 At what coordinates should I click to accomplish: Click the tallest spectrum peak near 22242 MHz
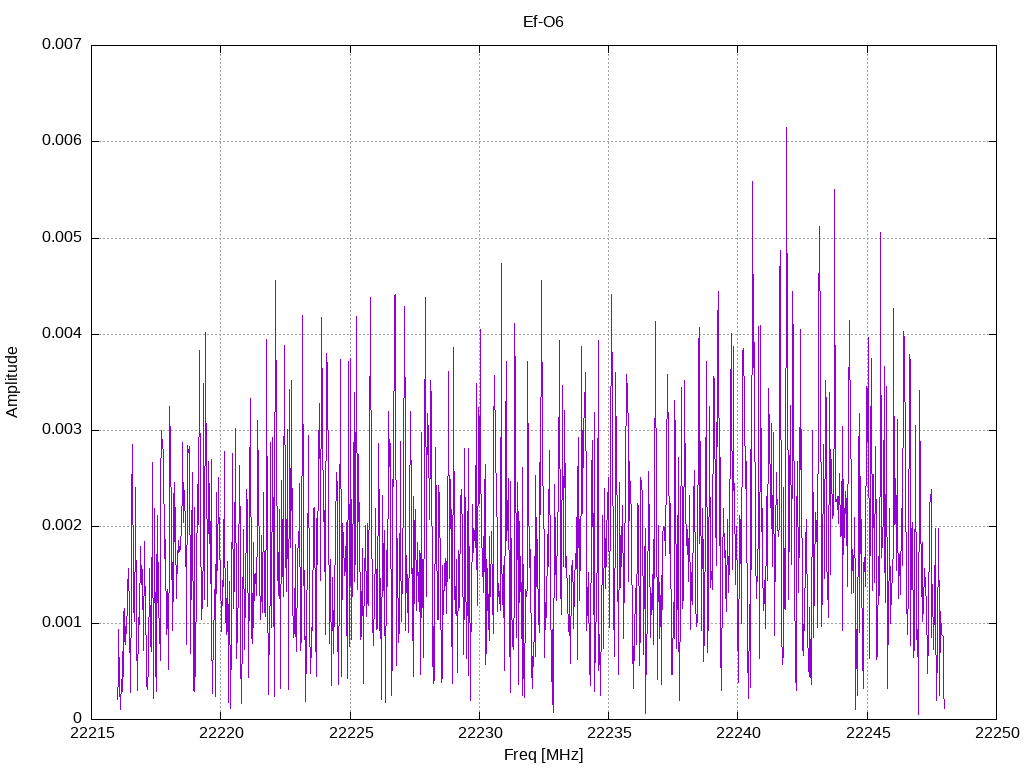click(x=786, y=129)
